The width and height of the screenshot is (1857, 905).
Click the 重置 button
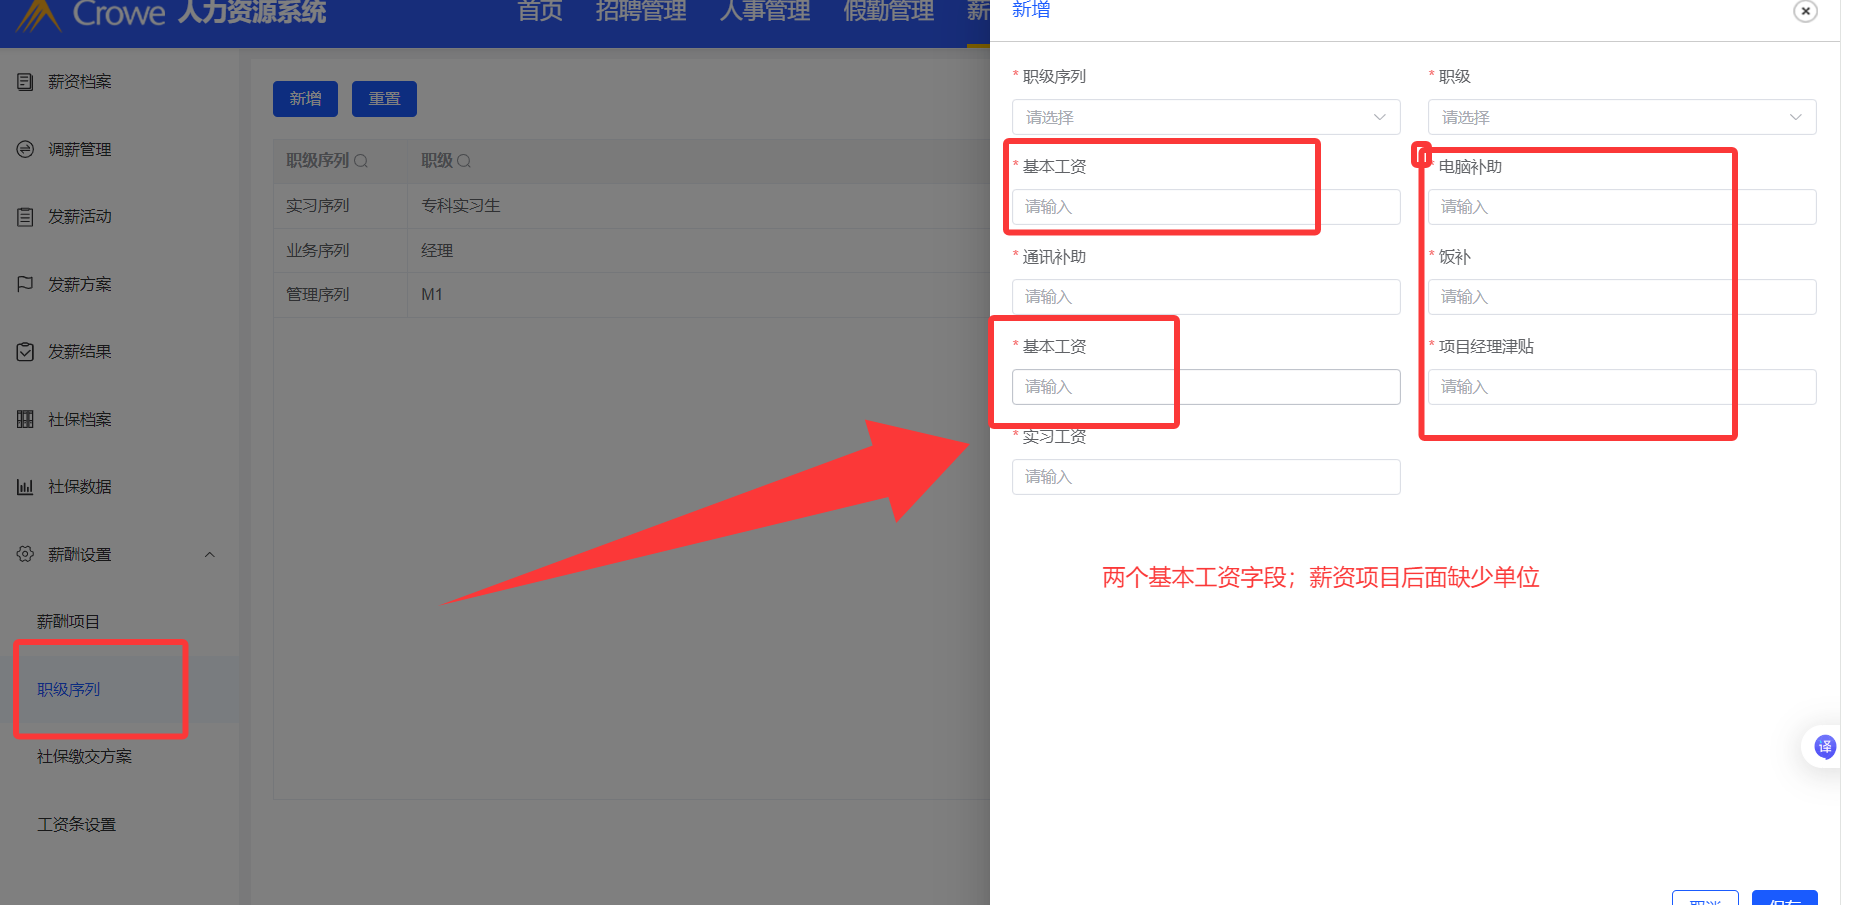tap(384, 99)
